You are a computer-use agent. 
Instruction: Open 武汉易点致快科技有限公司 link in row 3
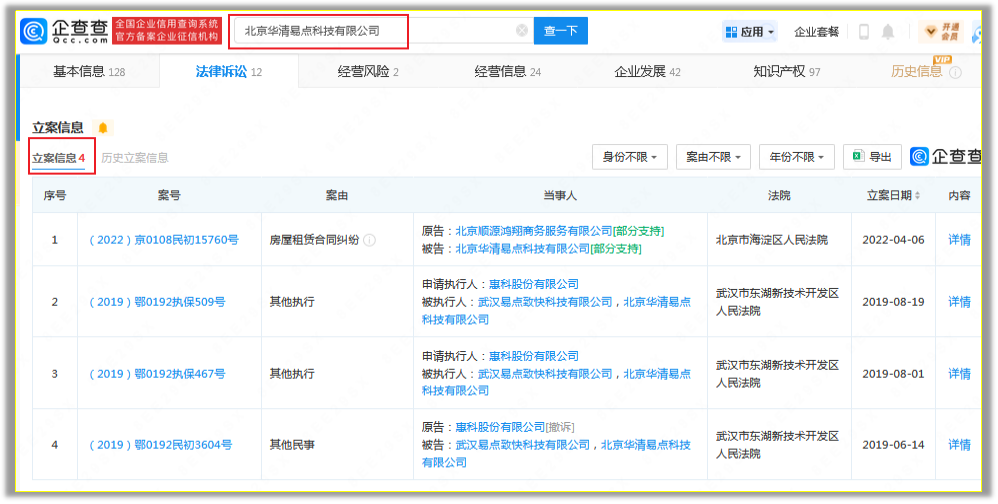click(545, 374)
